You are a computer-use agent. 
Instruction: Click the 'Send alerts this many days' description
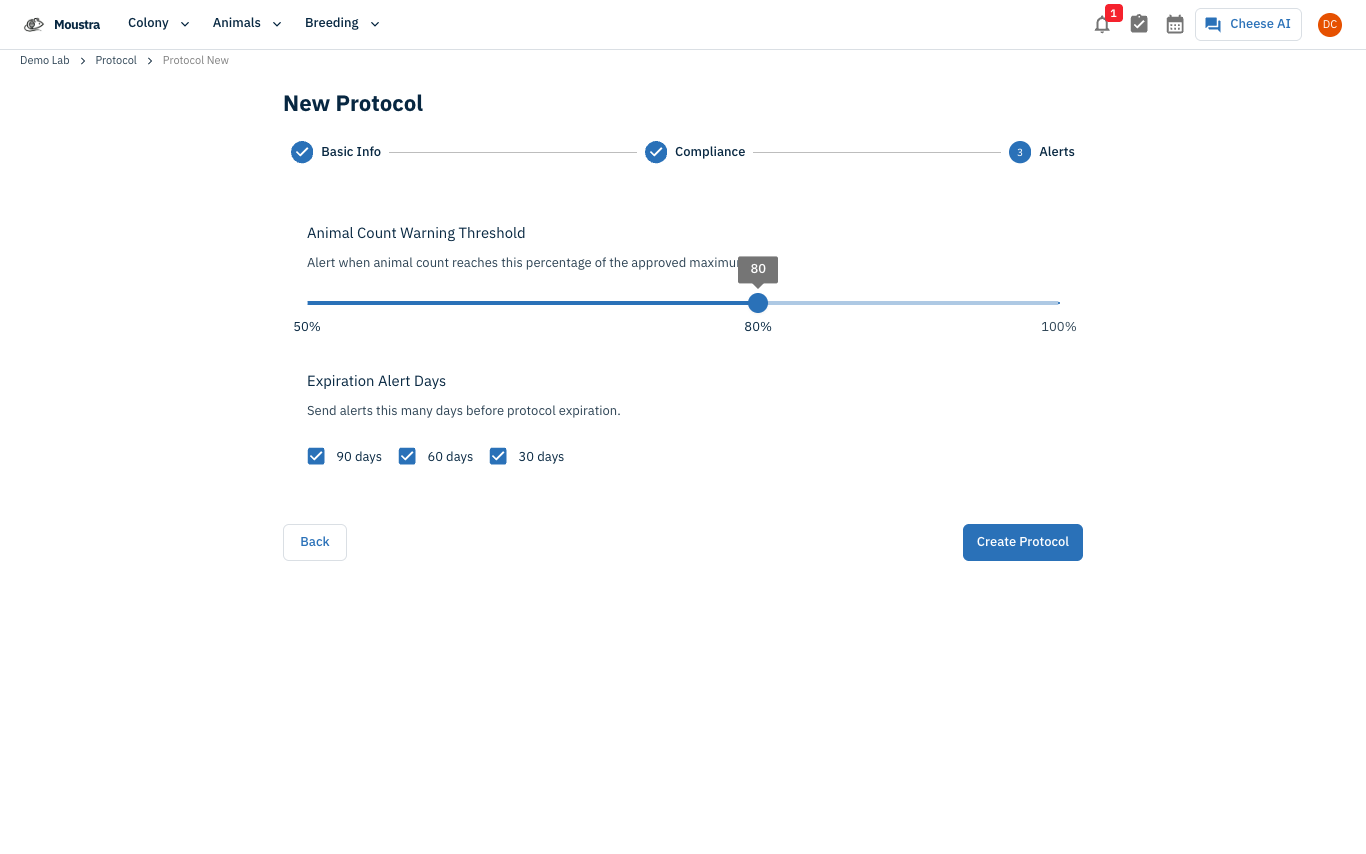tap(464, 411)
